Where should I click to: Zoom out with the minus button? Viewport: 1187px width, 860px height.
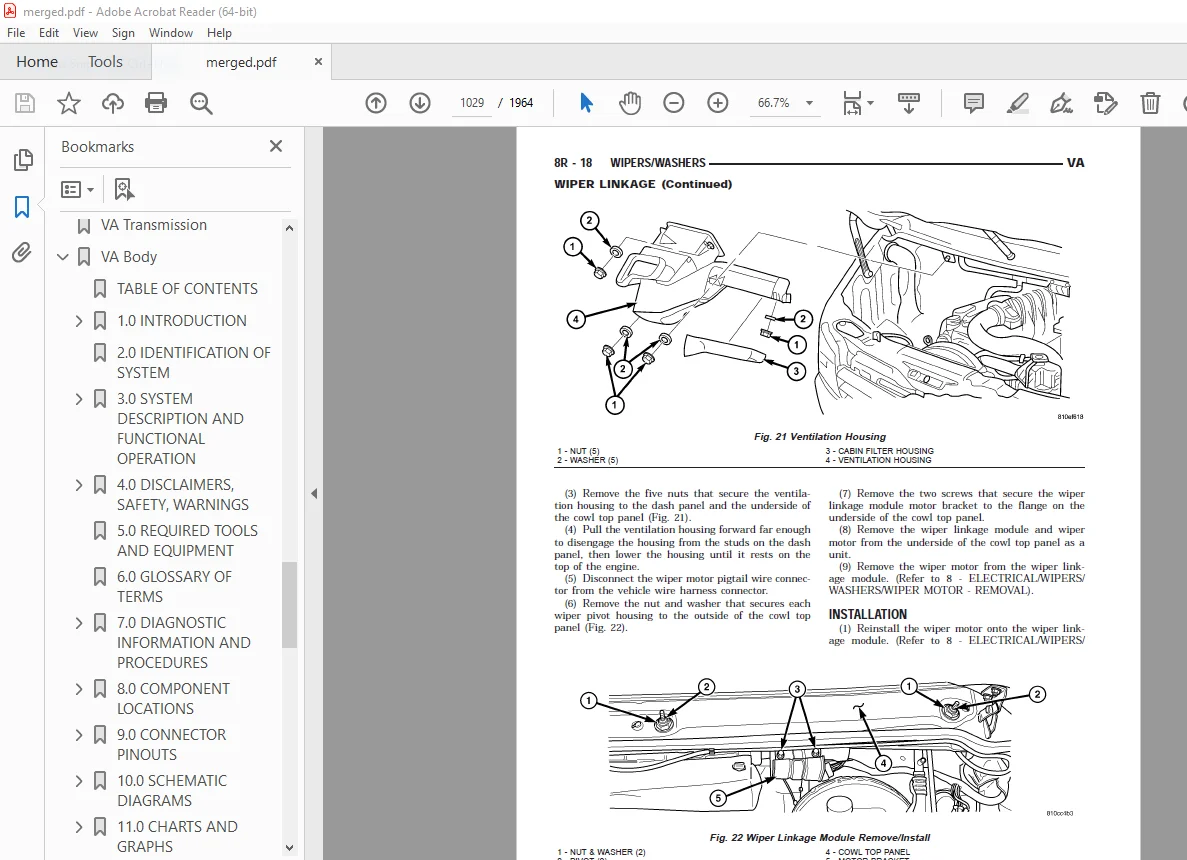673,103
